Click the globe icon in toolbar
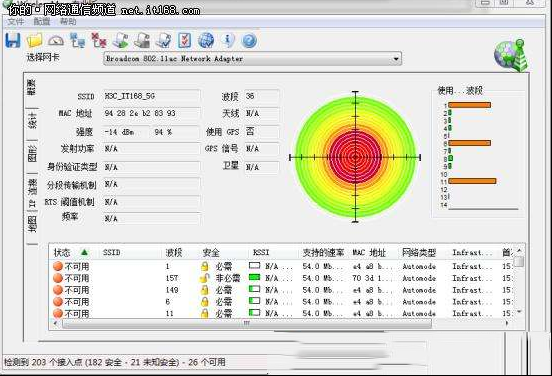Image resolution: width=552 pixels, height=376 pixels. (206, 40)
